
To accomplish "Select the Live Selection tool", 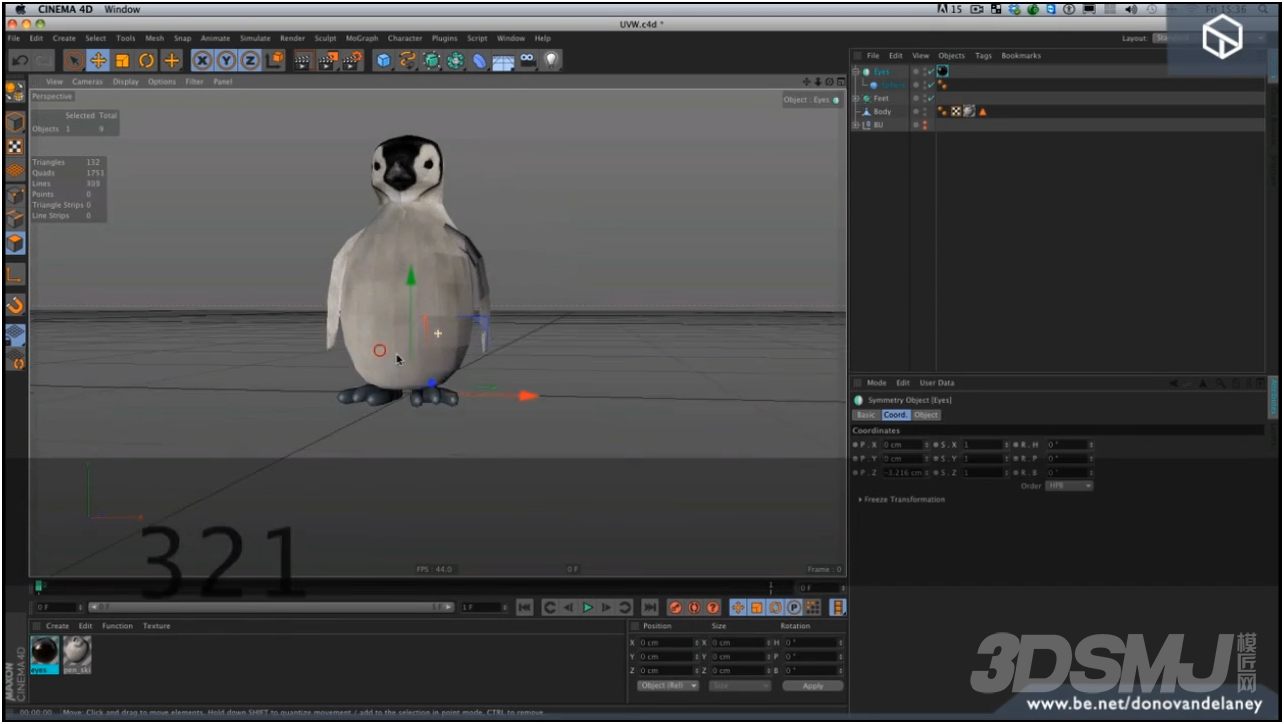I will point(74,61).
